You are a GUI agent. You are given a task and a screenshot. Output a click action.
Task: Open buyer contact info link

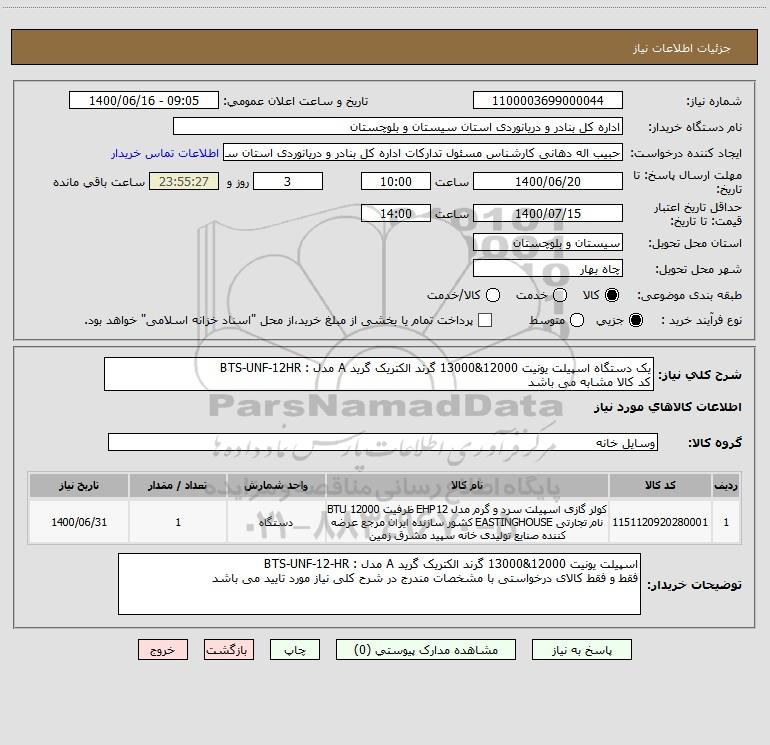165,153
